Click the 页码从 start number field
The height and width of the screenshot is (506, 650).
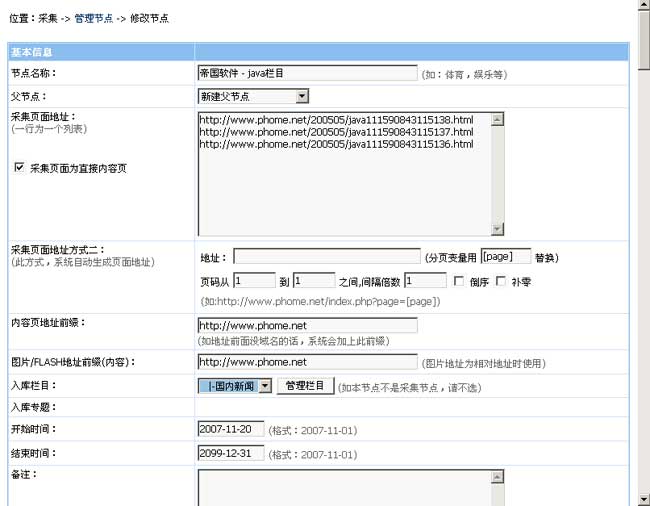254,281
